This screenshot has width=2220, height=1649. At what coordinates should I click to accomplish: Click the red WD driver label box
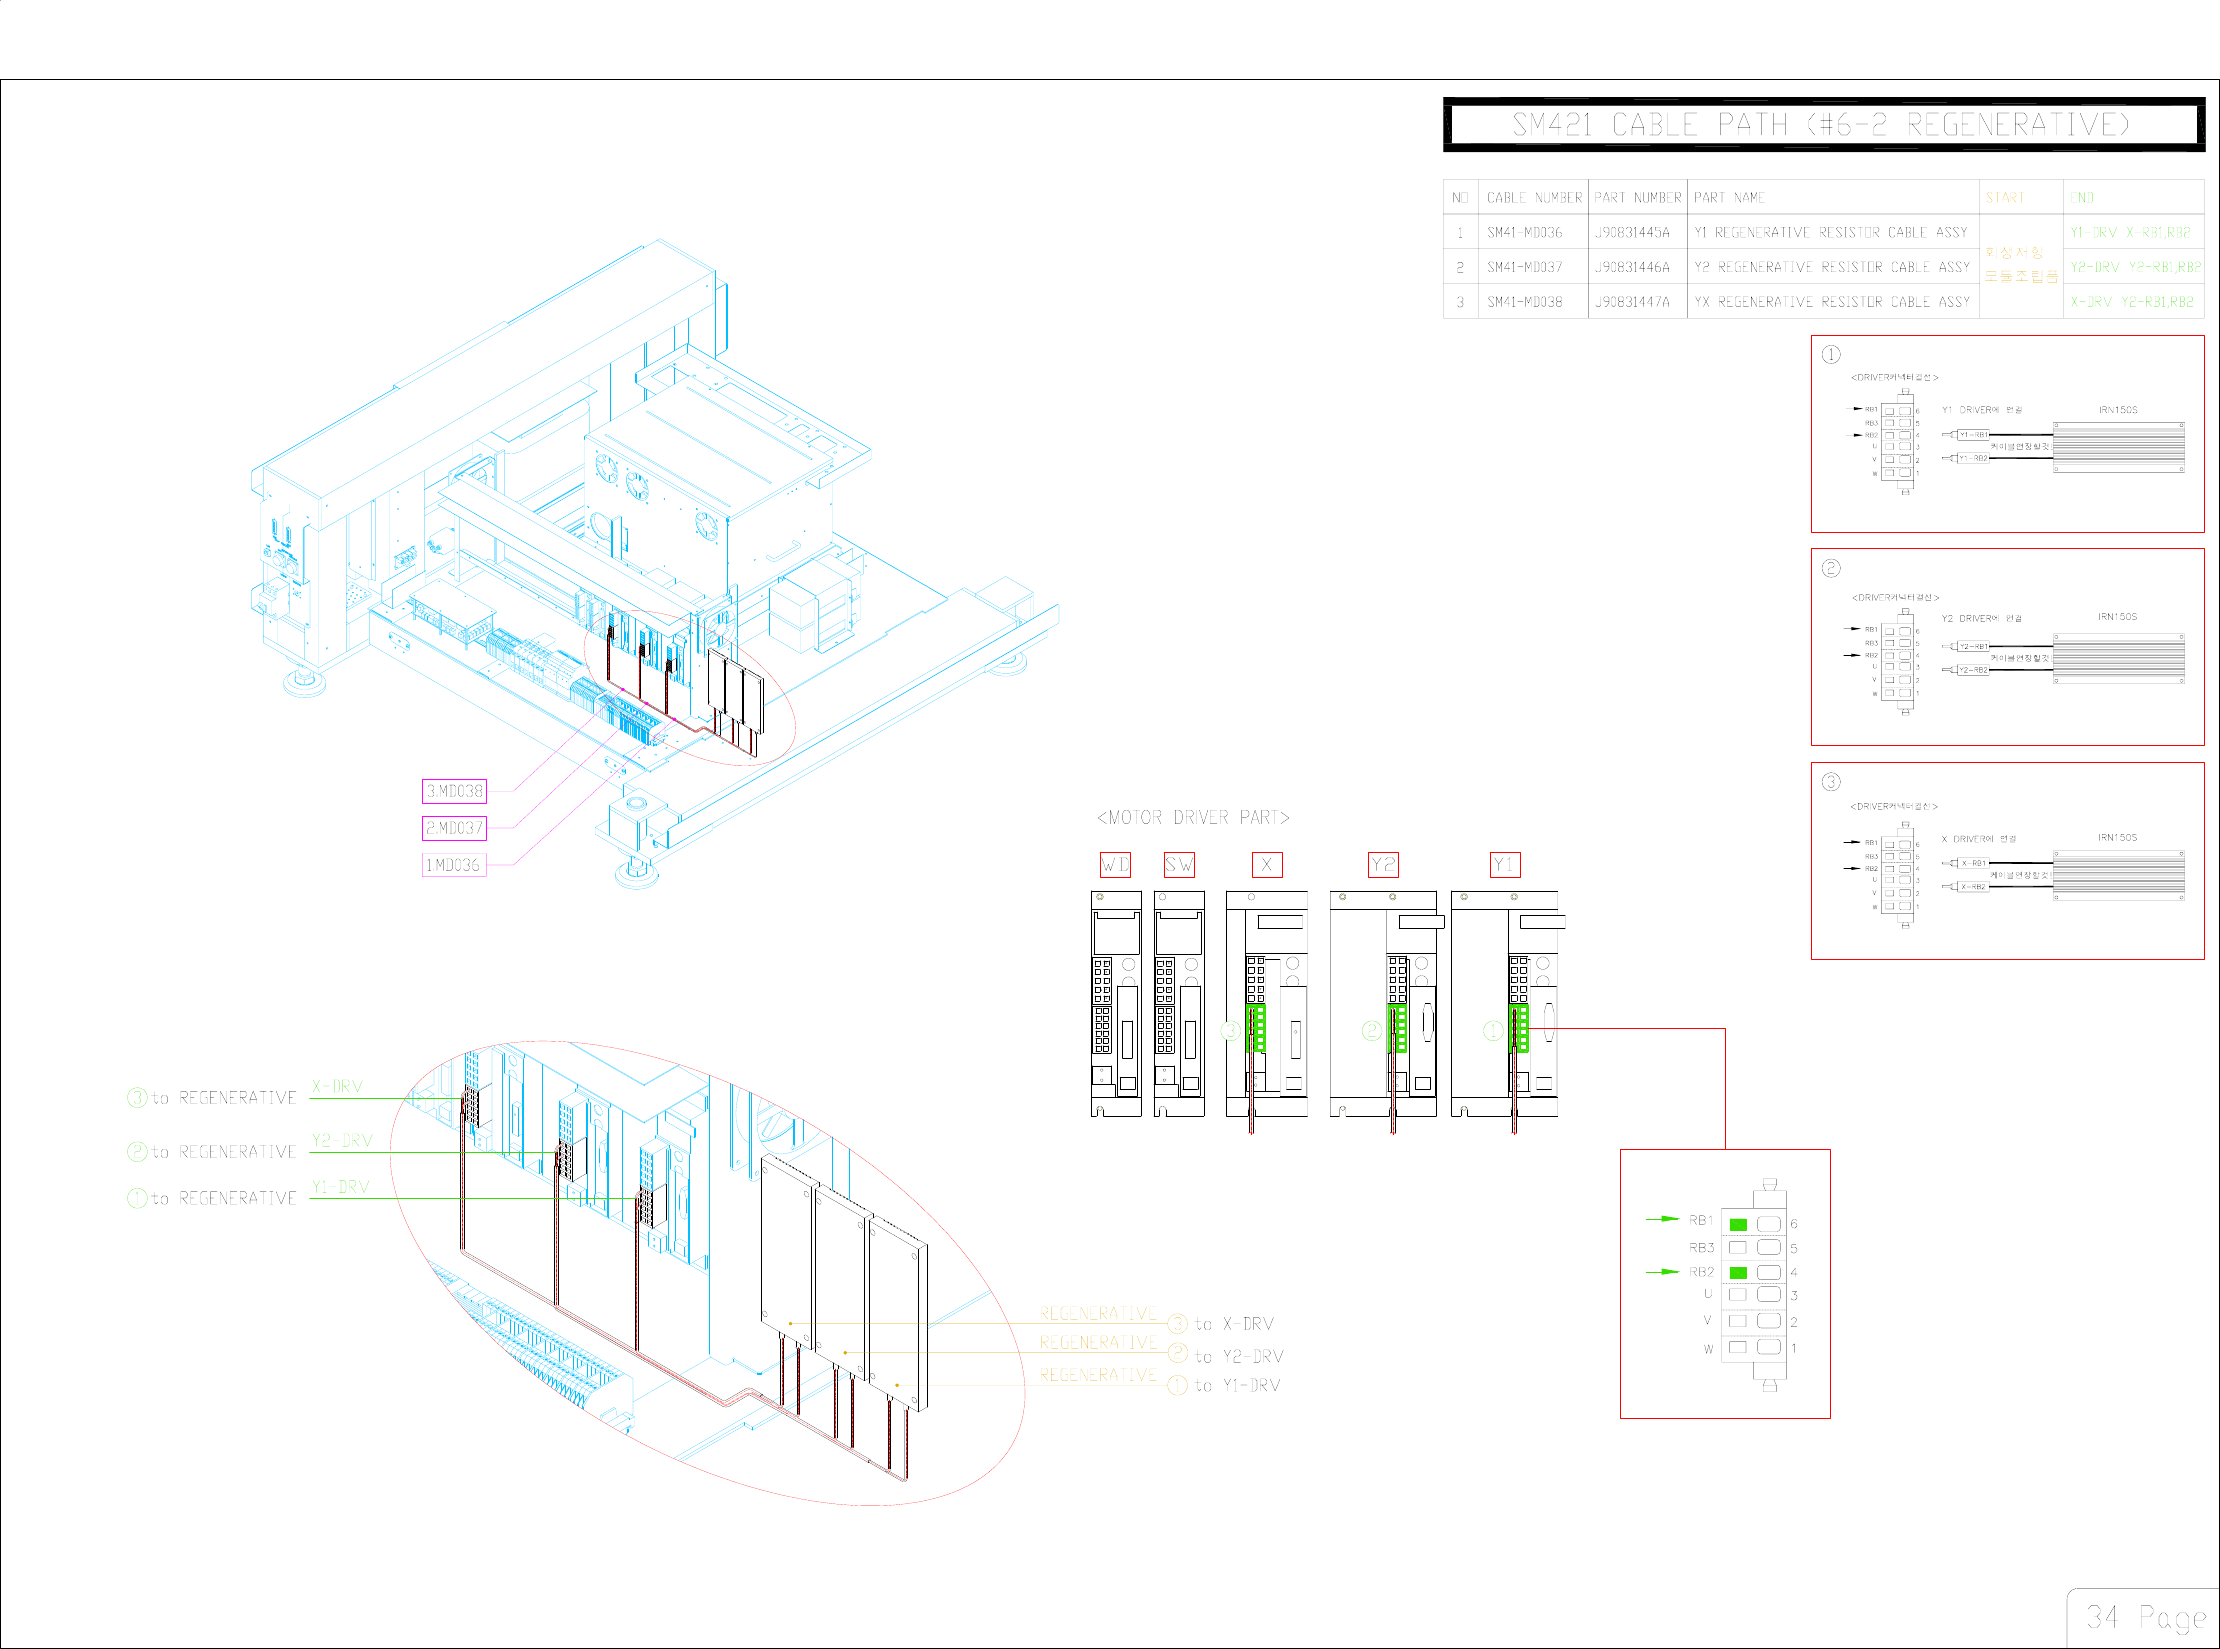(1115, 865)
